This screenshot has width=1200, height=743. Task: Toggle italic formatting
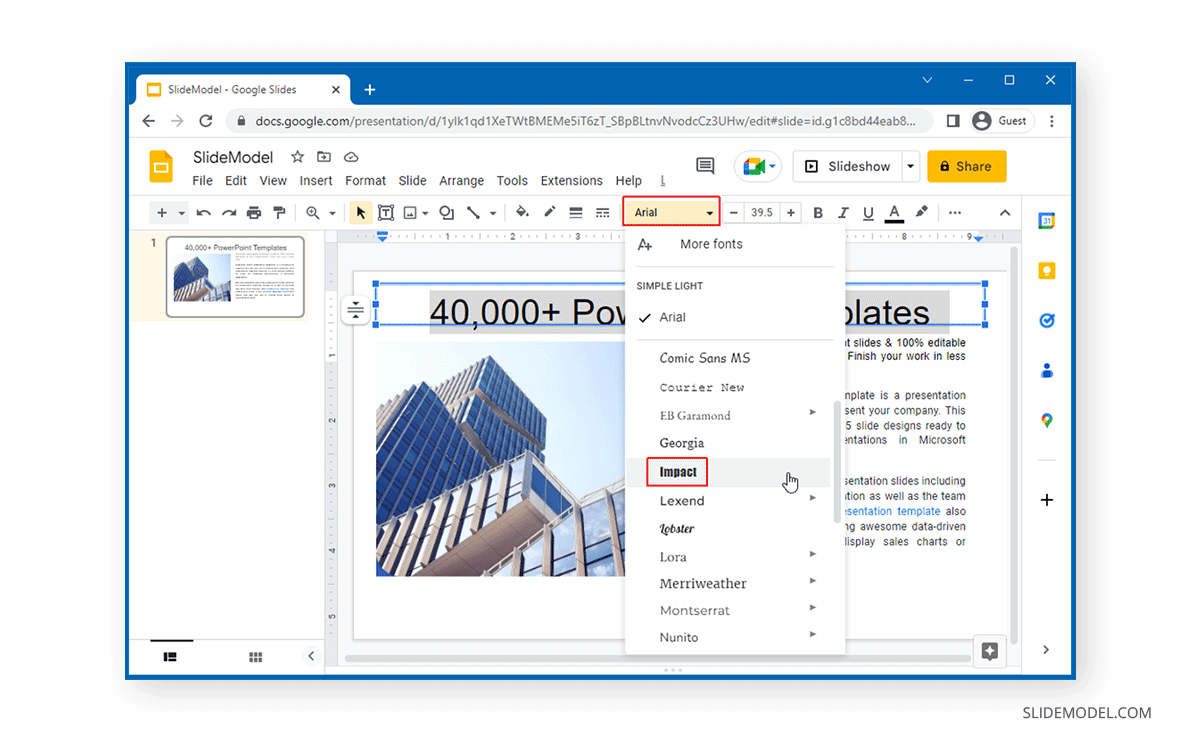pyautogui.click(x=843, y=213)
